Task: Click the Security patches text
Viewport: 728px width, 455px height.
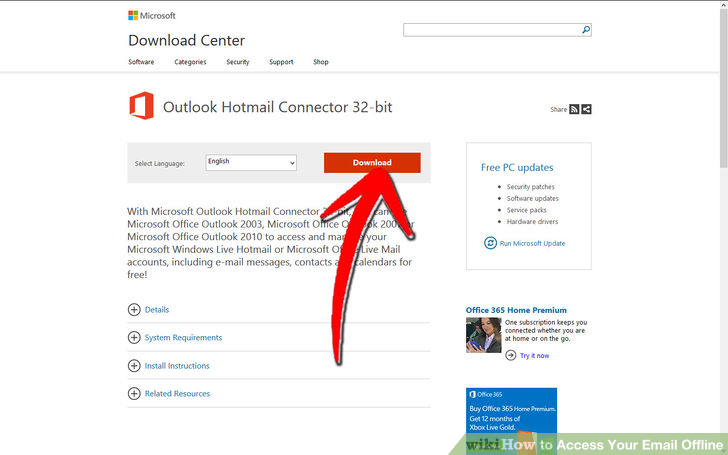Action: pyautogui.click(x=531, y=187)
